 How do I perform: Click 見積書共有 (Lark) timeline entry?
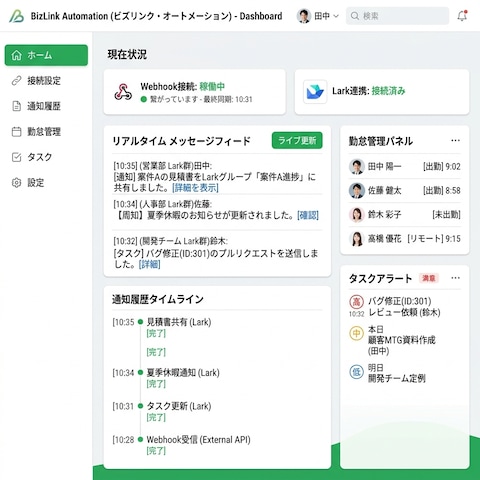pos(179,322)
